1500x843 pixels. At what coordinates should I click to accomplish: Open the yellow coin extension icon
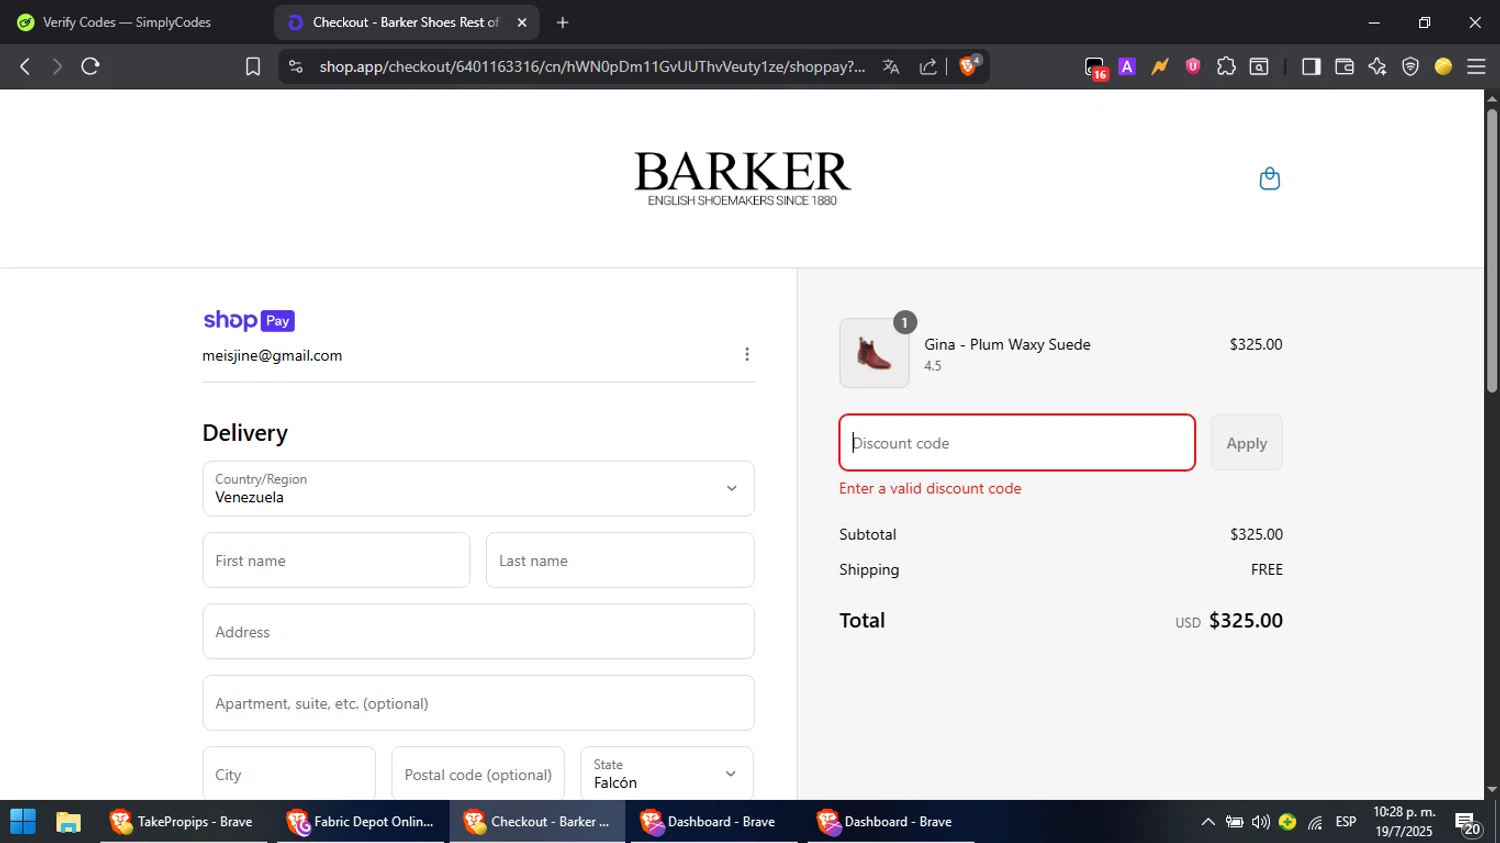[1443, 66]
